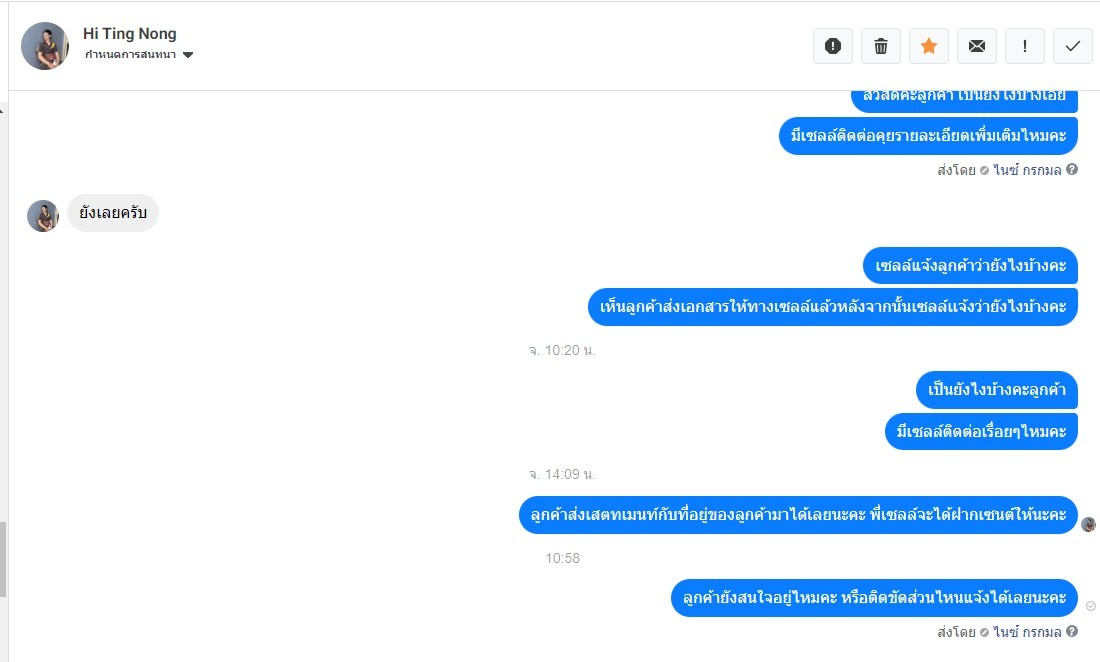Screen dimensions: 1100x662
Task: Toggle the orange star follow-up icon
Action: point(929,46)
